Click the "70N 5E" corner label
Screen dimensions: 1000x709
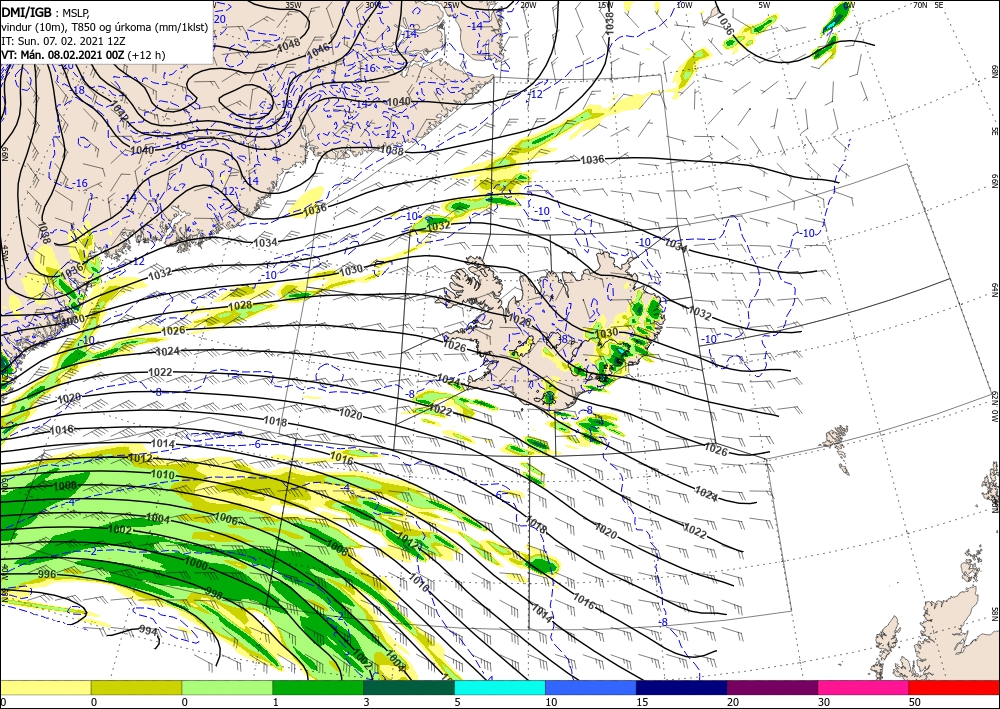(x=928, y=5)
